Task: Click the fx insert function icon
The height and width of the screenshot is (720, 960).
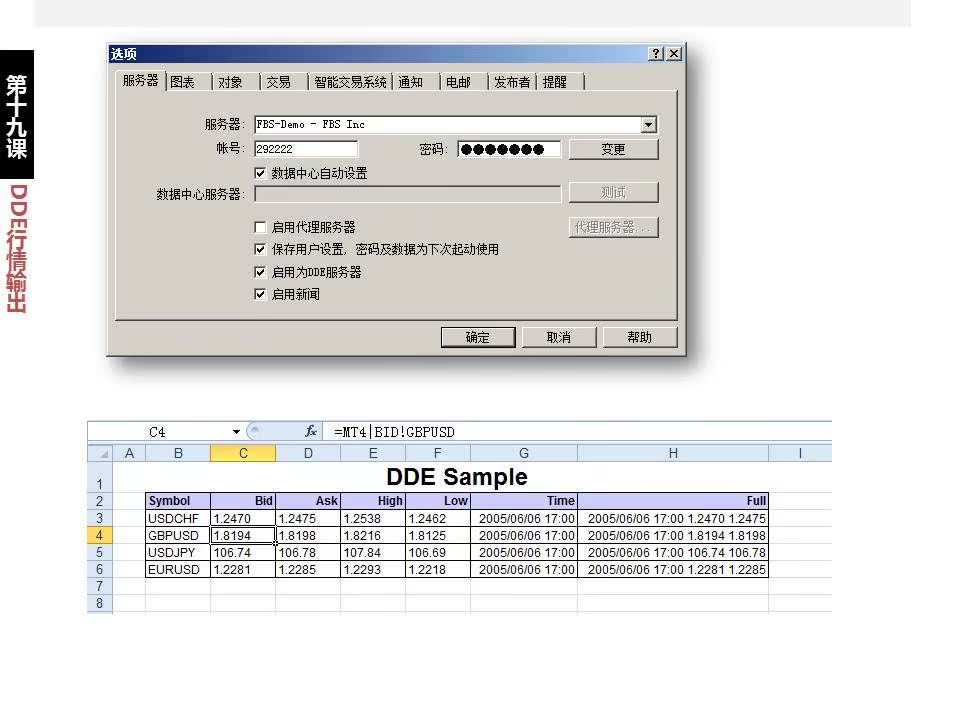Action: pyautogui.click(x=311, y=432)
